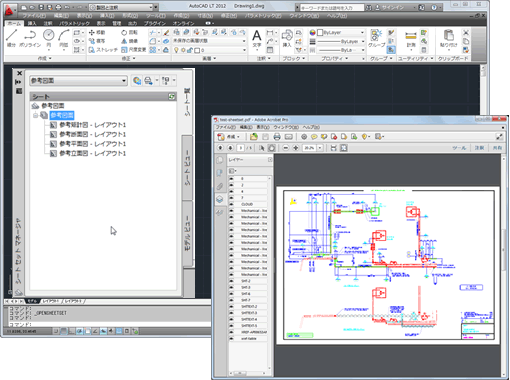Toggle visibility of SHT-3 layer
The width and height of the screenshot is (510, 380).
coord(232,287)
